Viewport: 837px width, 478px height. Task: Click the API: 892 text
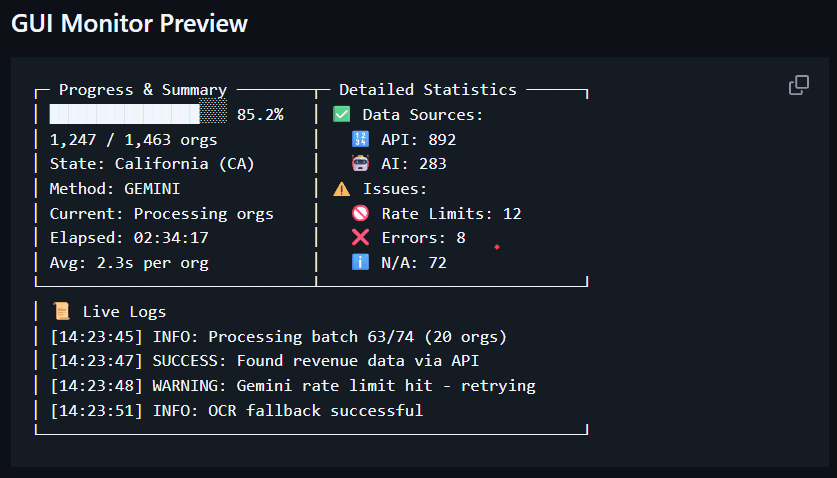418,140
